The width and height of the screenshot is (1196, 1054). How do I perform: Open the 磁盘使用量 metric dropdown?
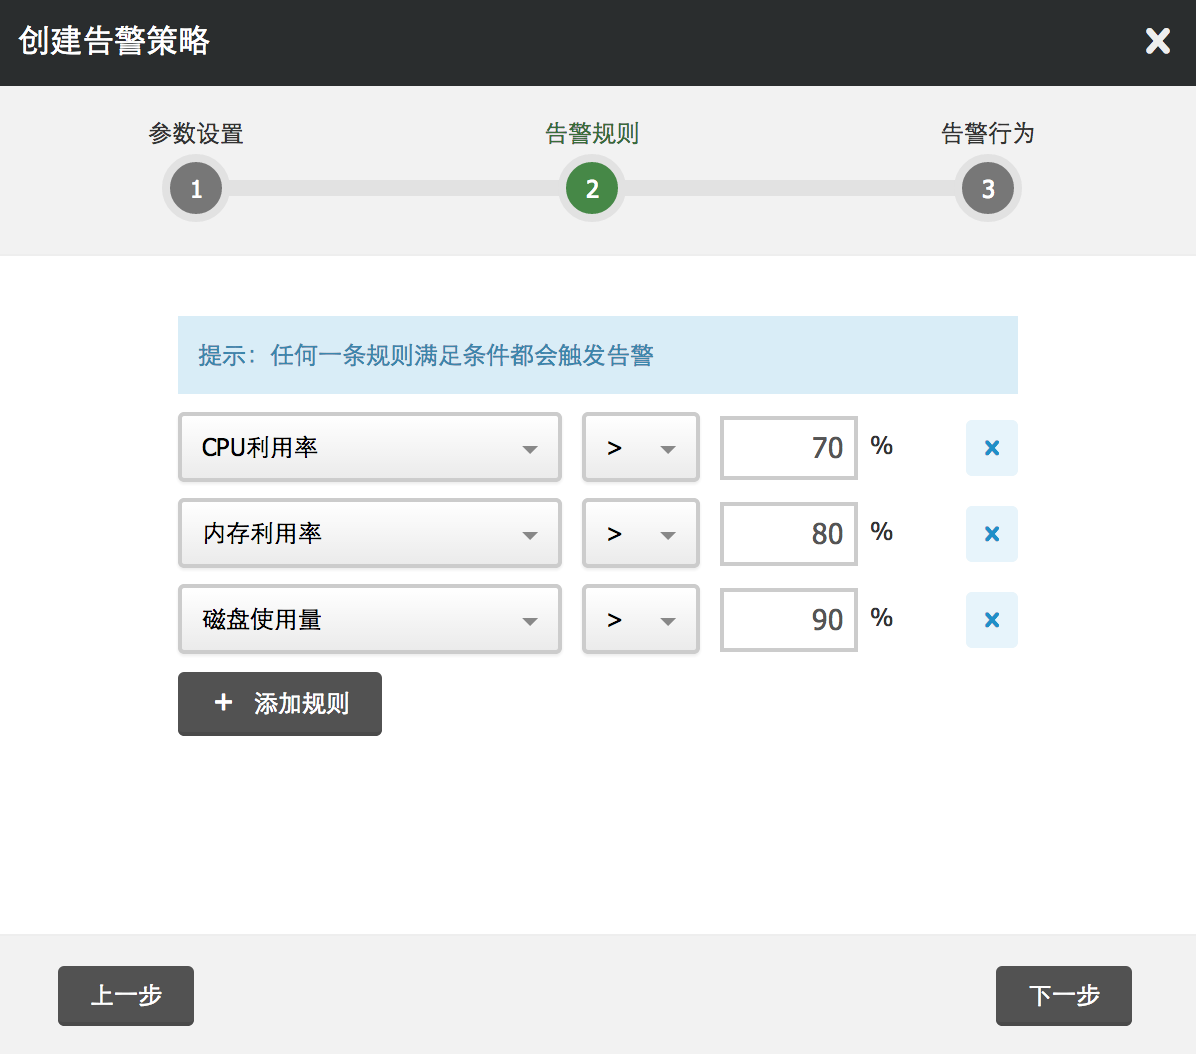369,620
